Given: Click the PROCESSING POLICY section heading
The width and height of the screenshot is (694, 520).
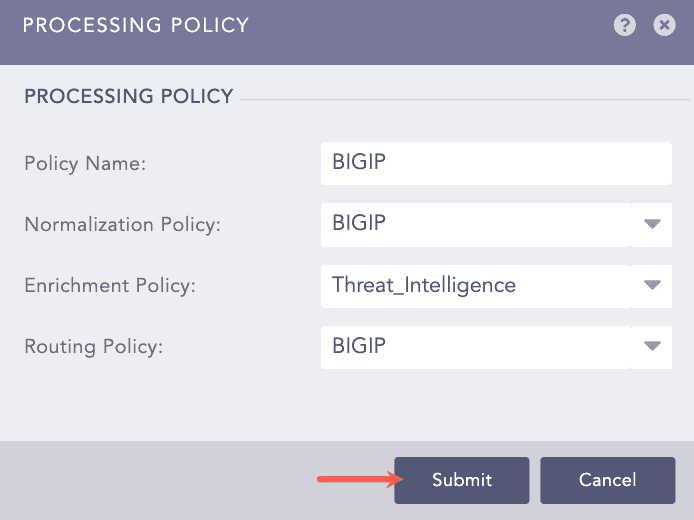Looking at the screenshot, I should coord(128,97).
